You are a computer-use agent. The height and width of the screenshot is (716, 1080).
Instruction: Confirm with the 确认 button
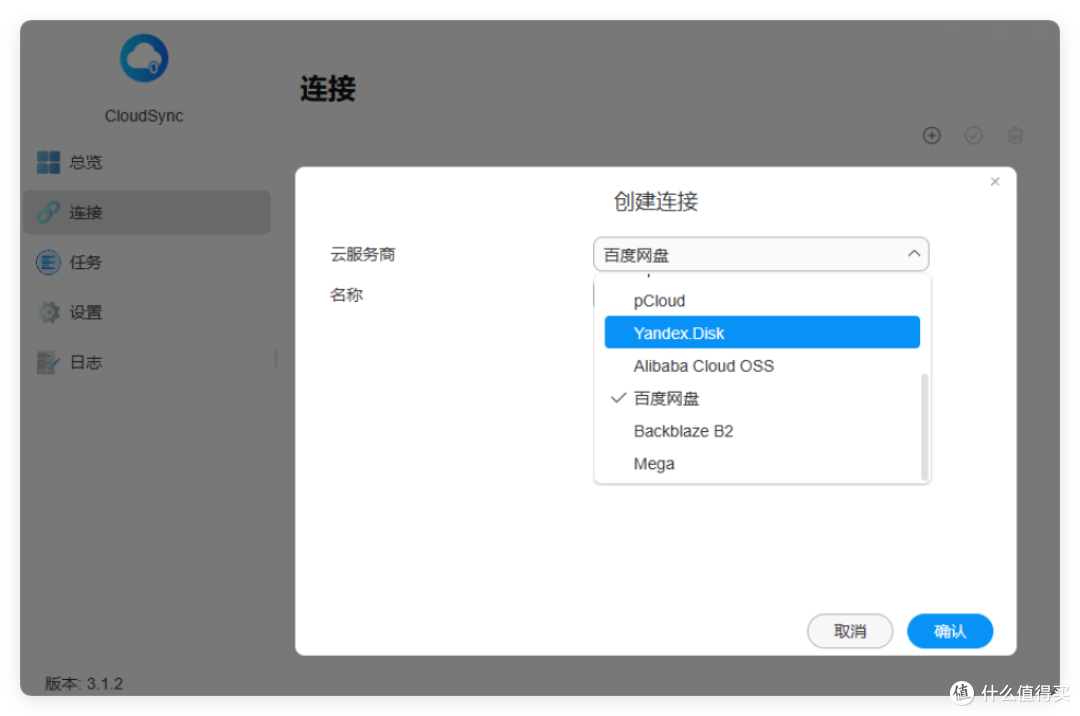pos(950,631)
